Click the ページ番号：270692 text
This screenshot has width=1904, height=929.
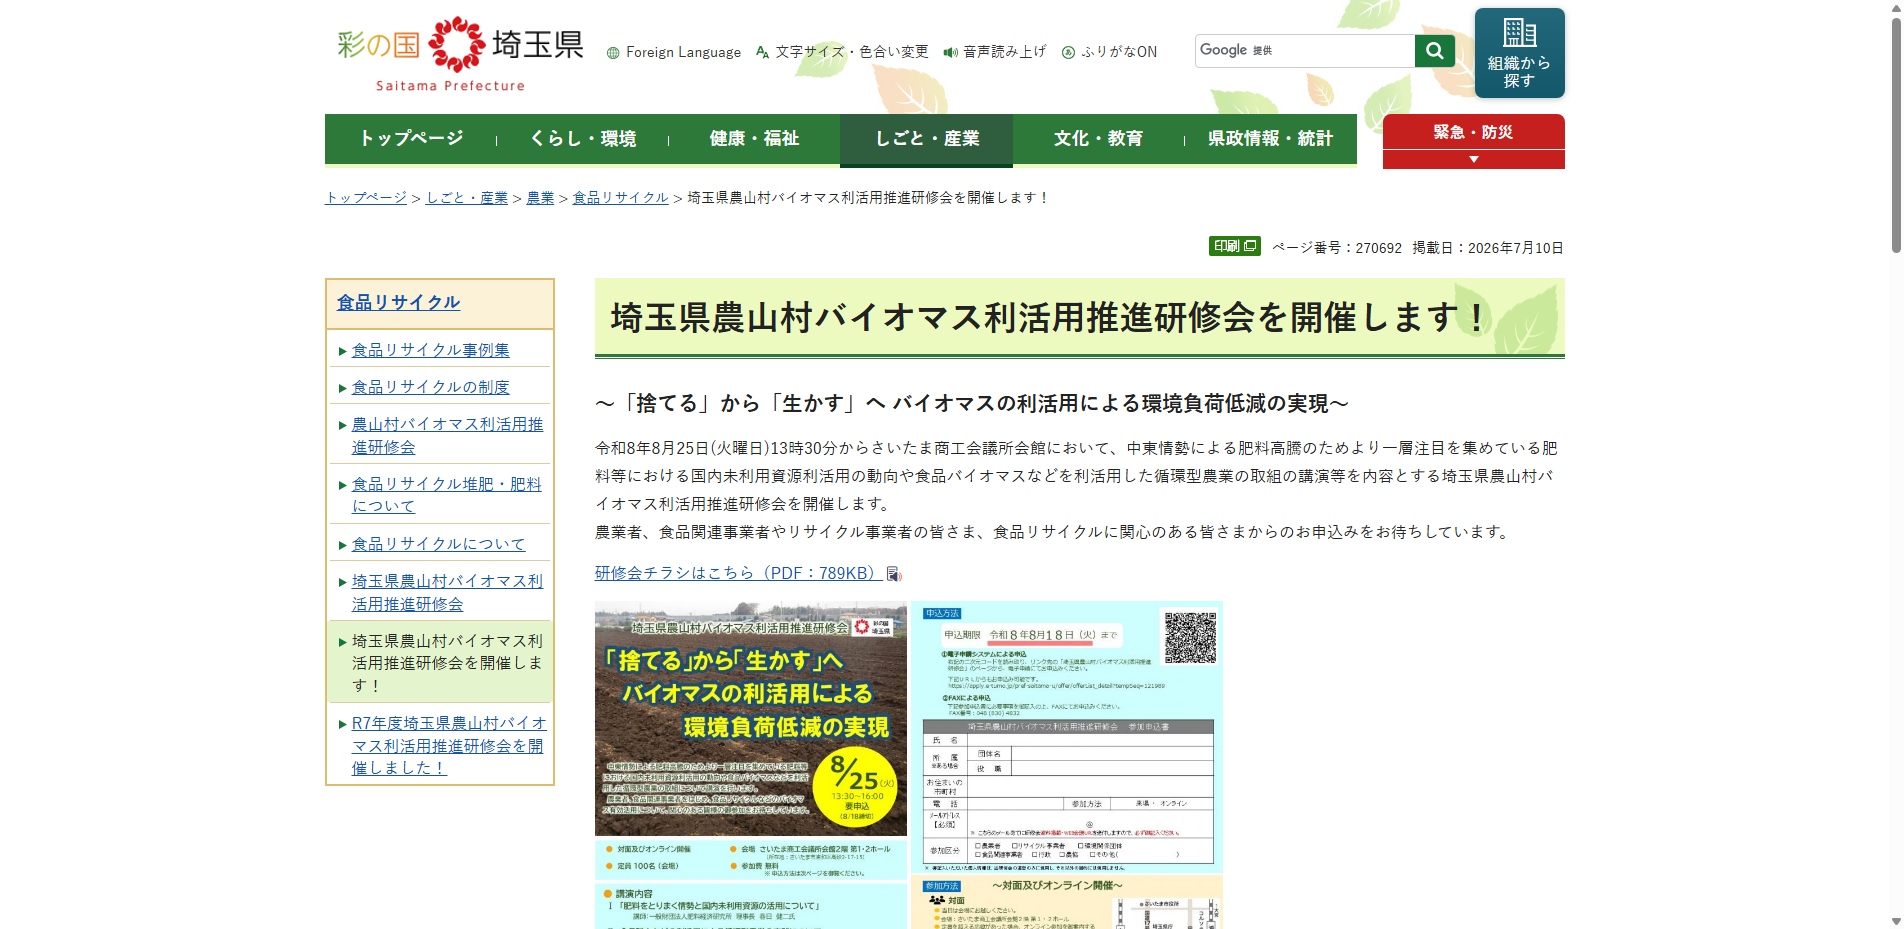[1337, 248]
